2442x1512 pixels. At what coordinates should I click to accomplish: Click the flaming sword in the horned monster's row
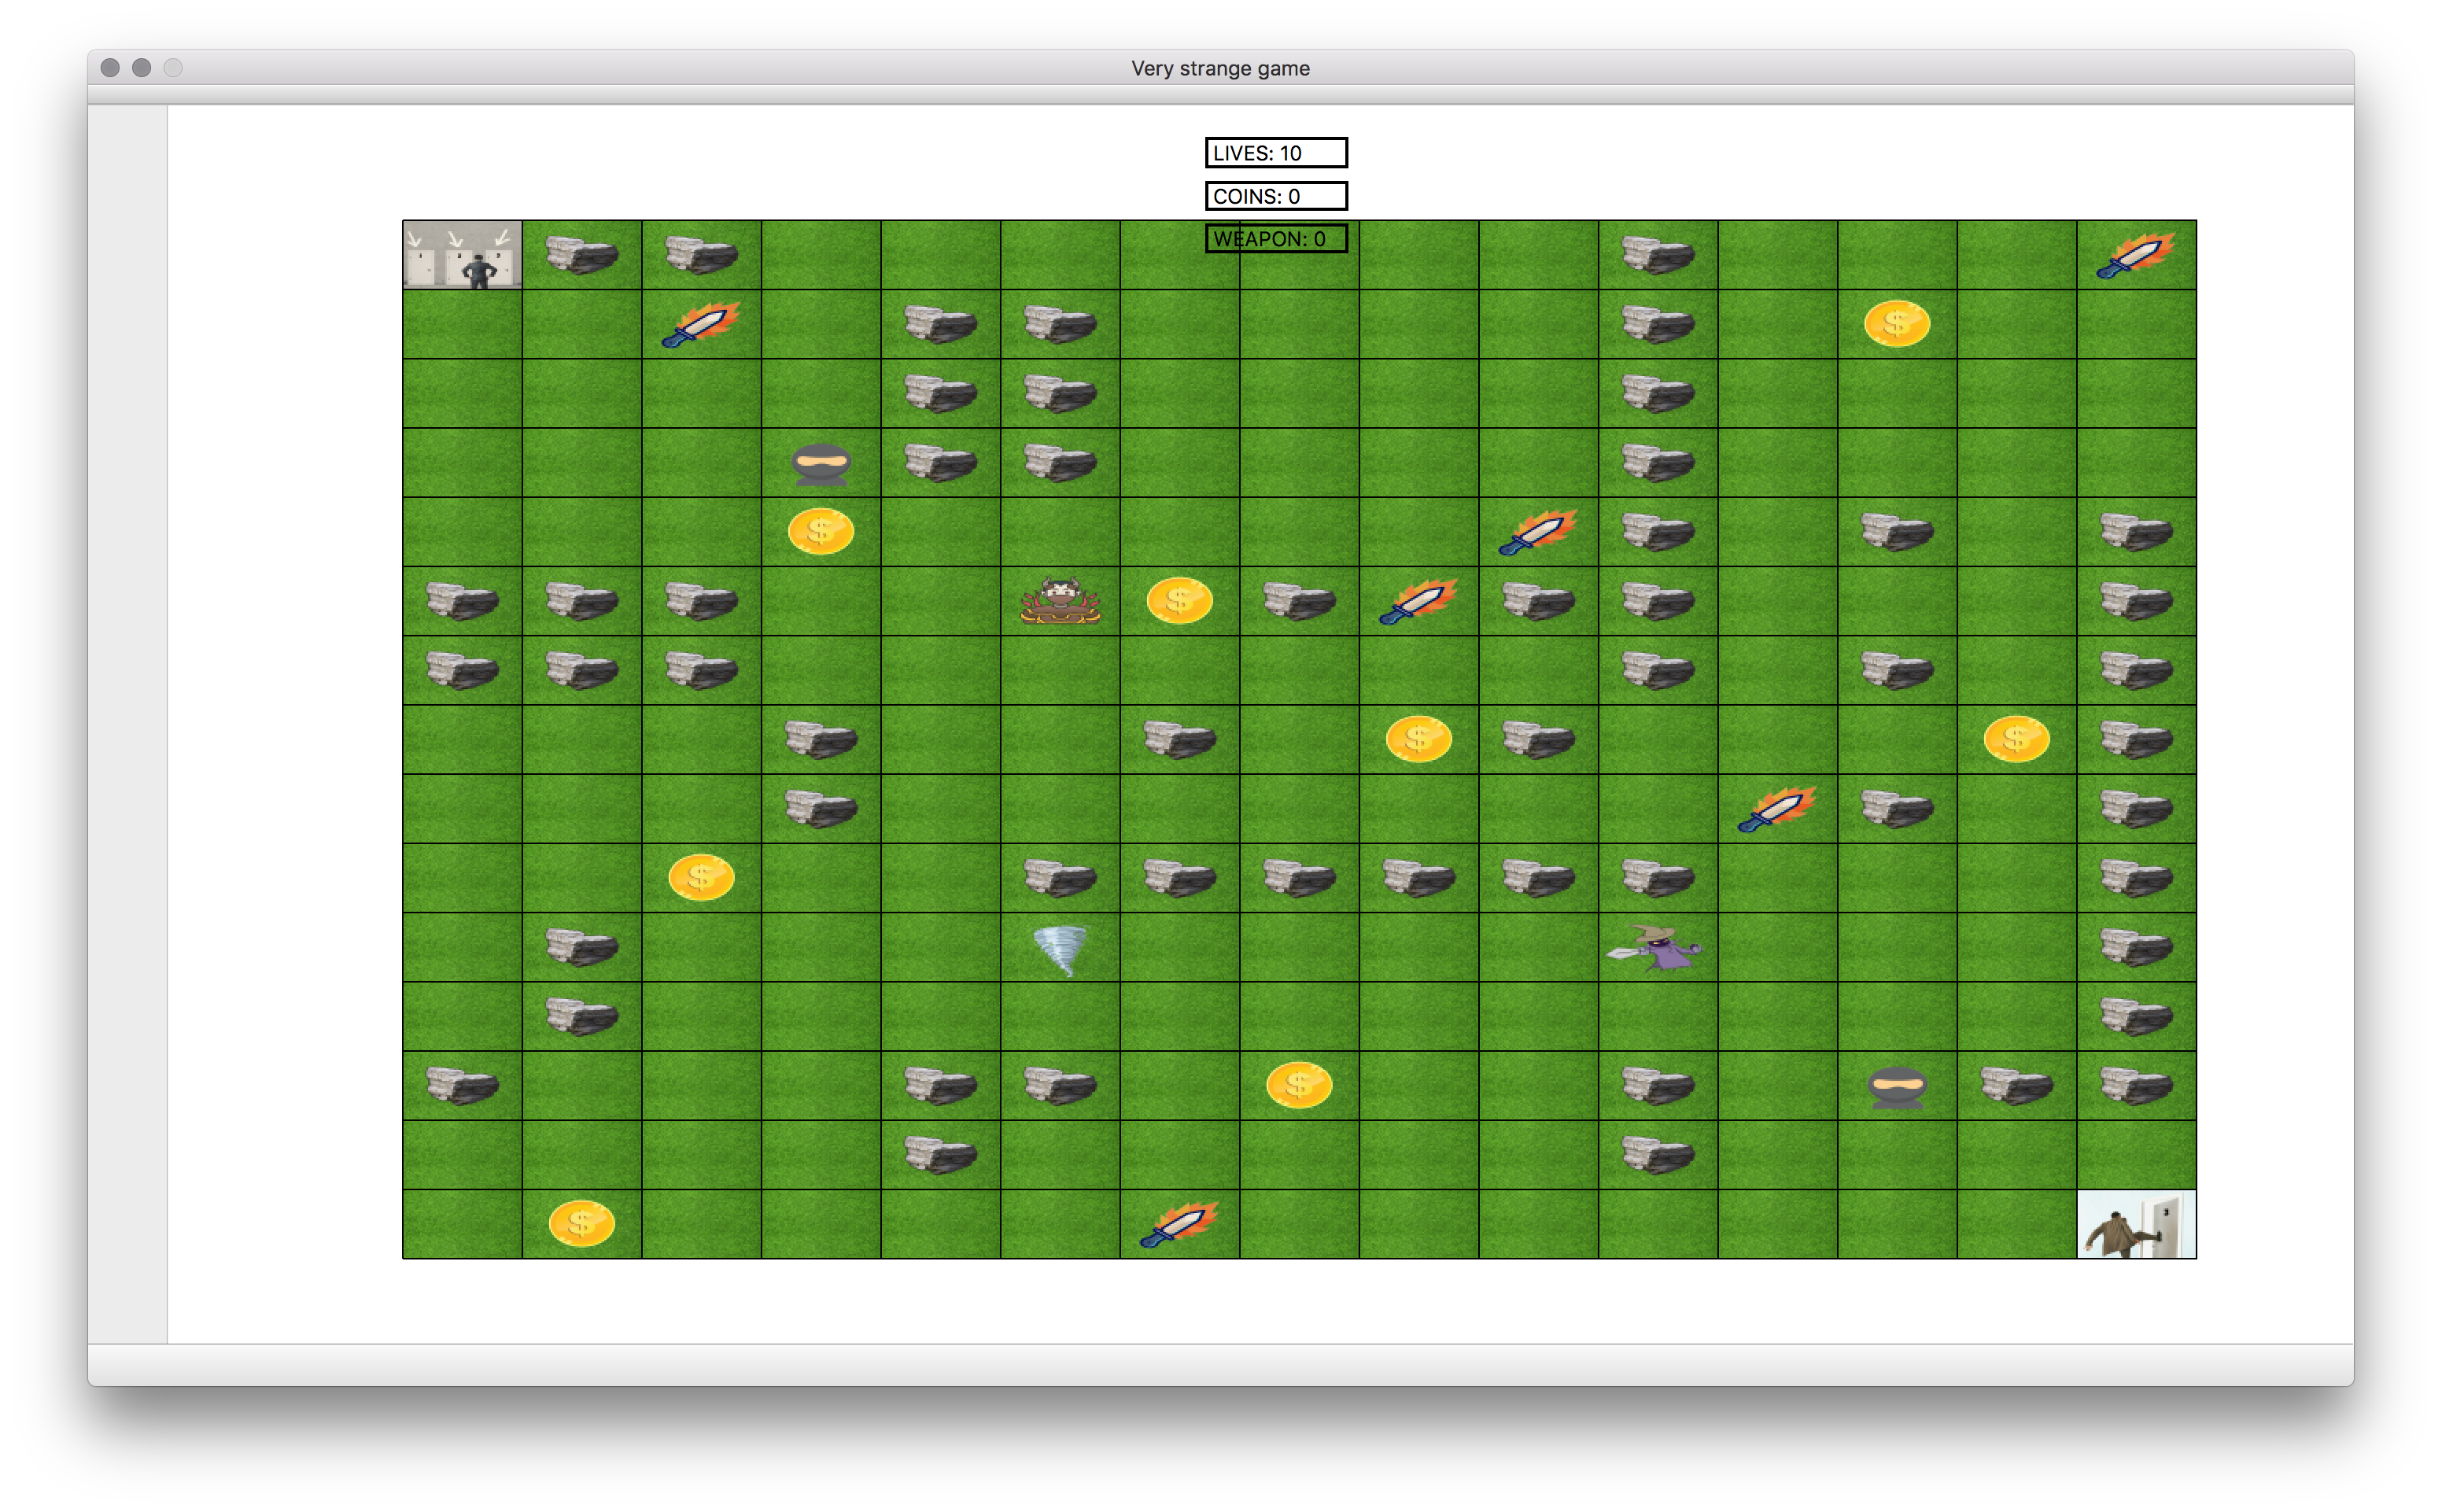point(1418,601)
